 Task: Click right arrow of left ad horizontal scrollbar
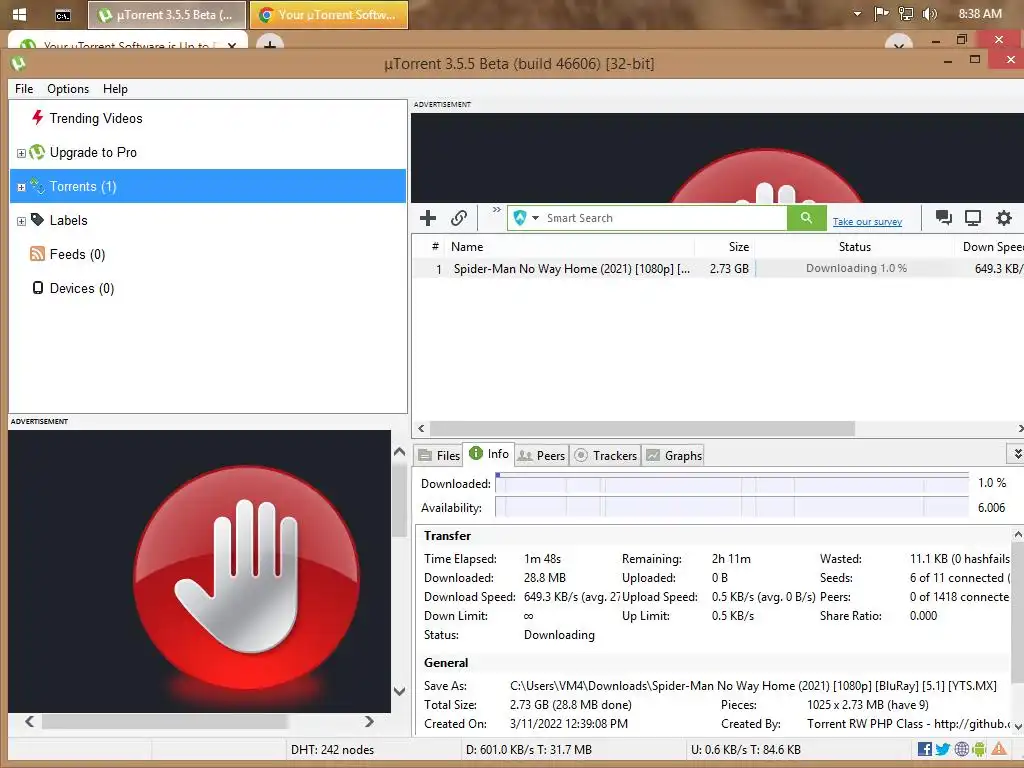click(x=370, y=722)
